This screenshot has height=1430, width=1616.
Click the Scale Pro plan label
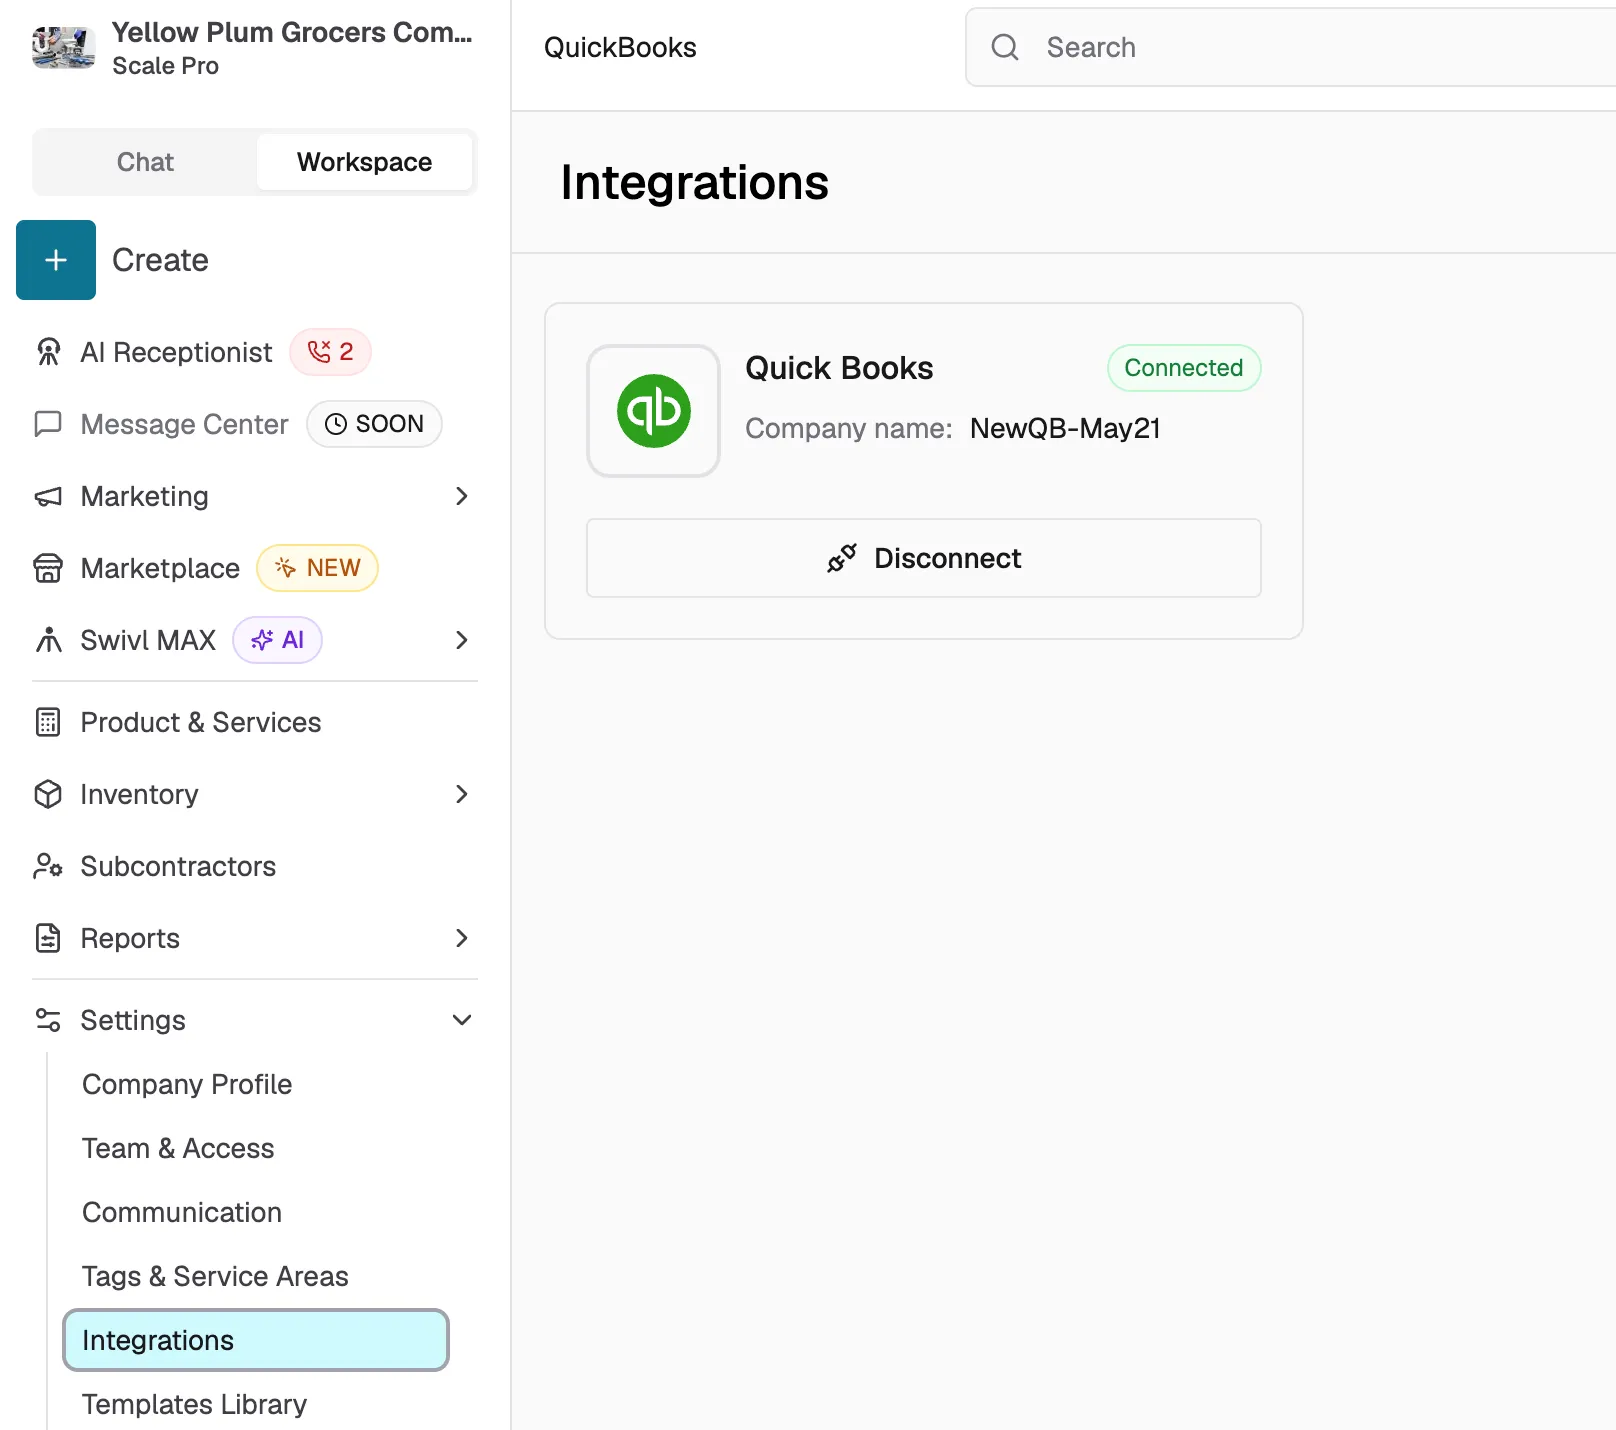click(165, 66)
